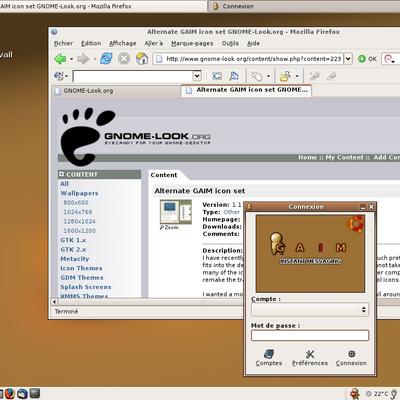Go back using the green arrow
Screen dimensions: 400x400
60,59
